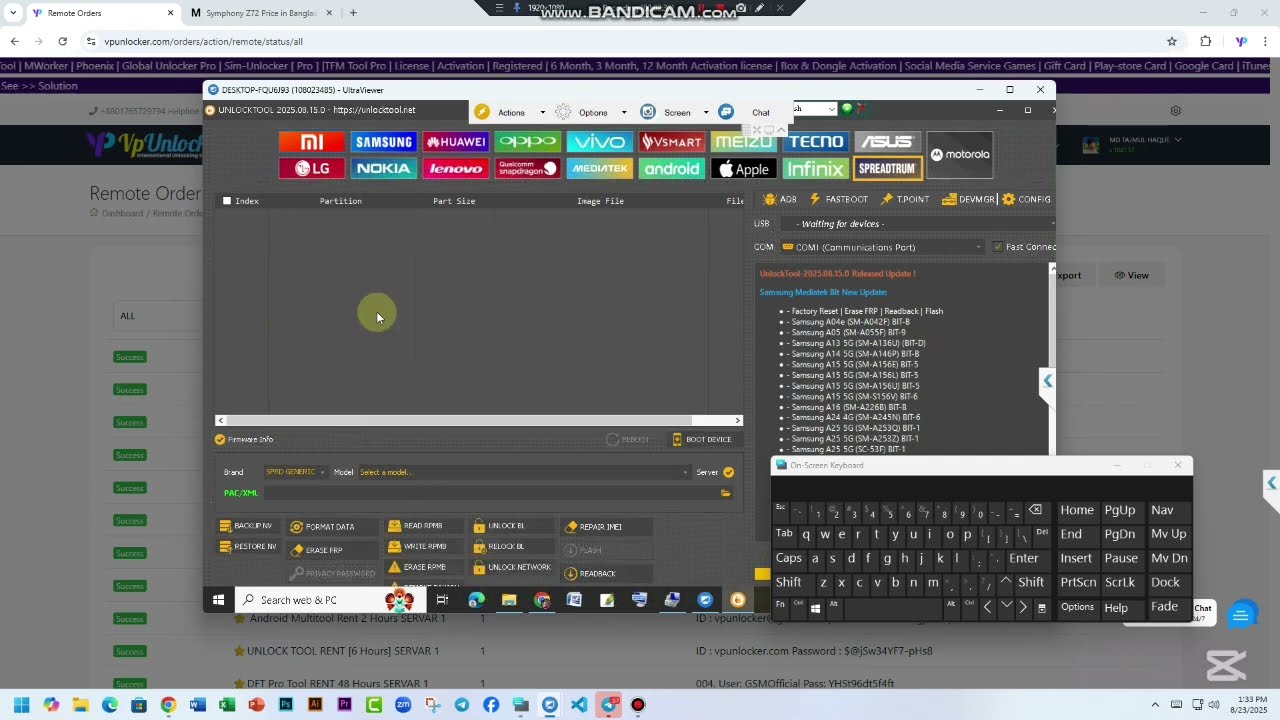Open the UltraViewer Chat panel
Image resolution: width=1280 pixels, height=720 pixels.
(746, 112)
